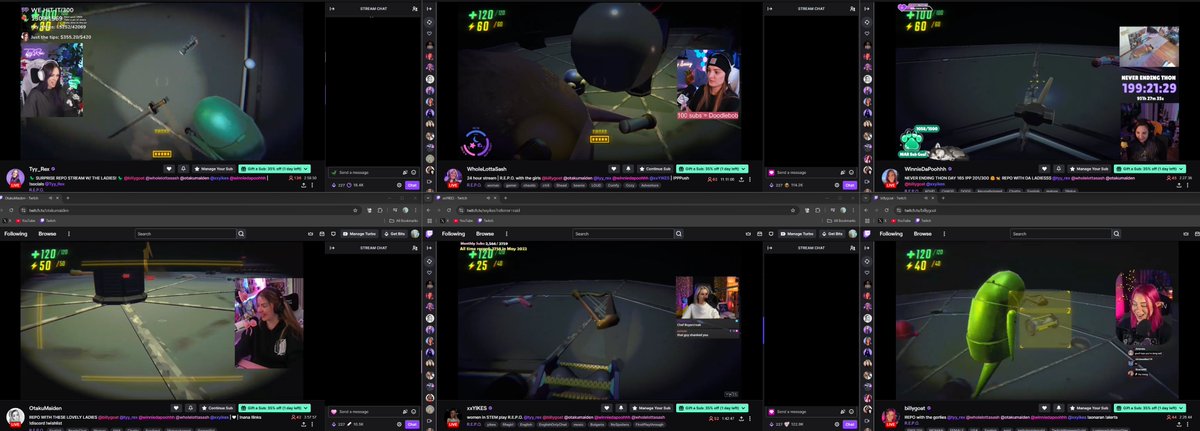Open chat settings gear in Tyy_Rex chat
This screenshot has height=431, width=1200.
pyautogui.click(x=400, y=185)
